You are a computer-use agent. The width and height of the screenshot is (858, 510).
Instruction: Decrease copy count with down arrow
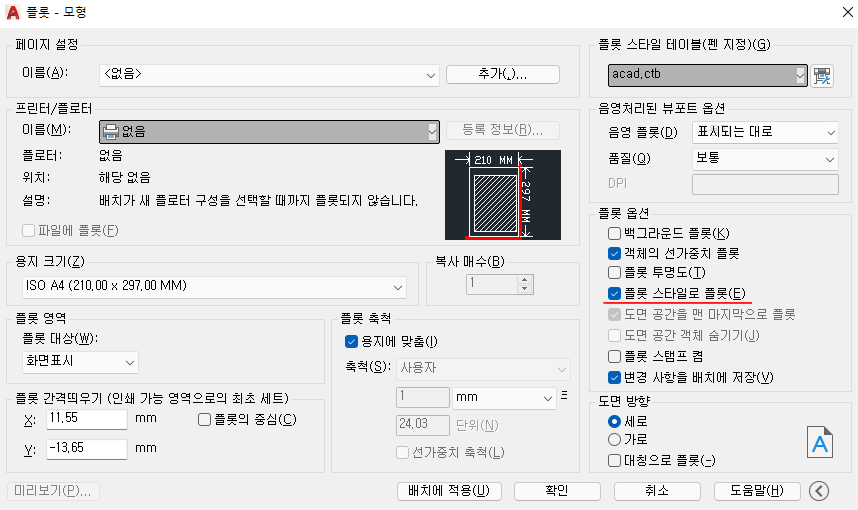tap(525, 289)
